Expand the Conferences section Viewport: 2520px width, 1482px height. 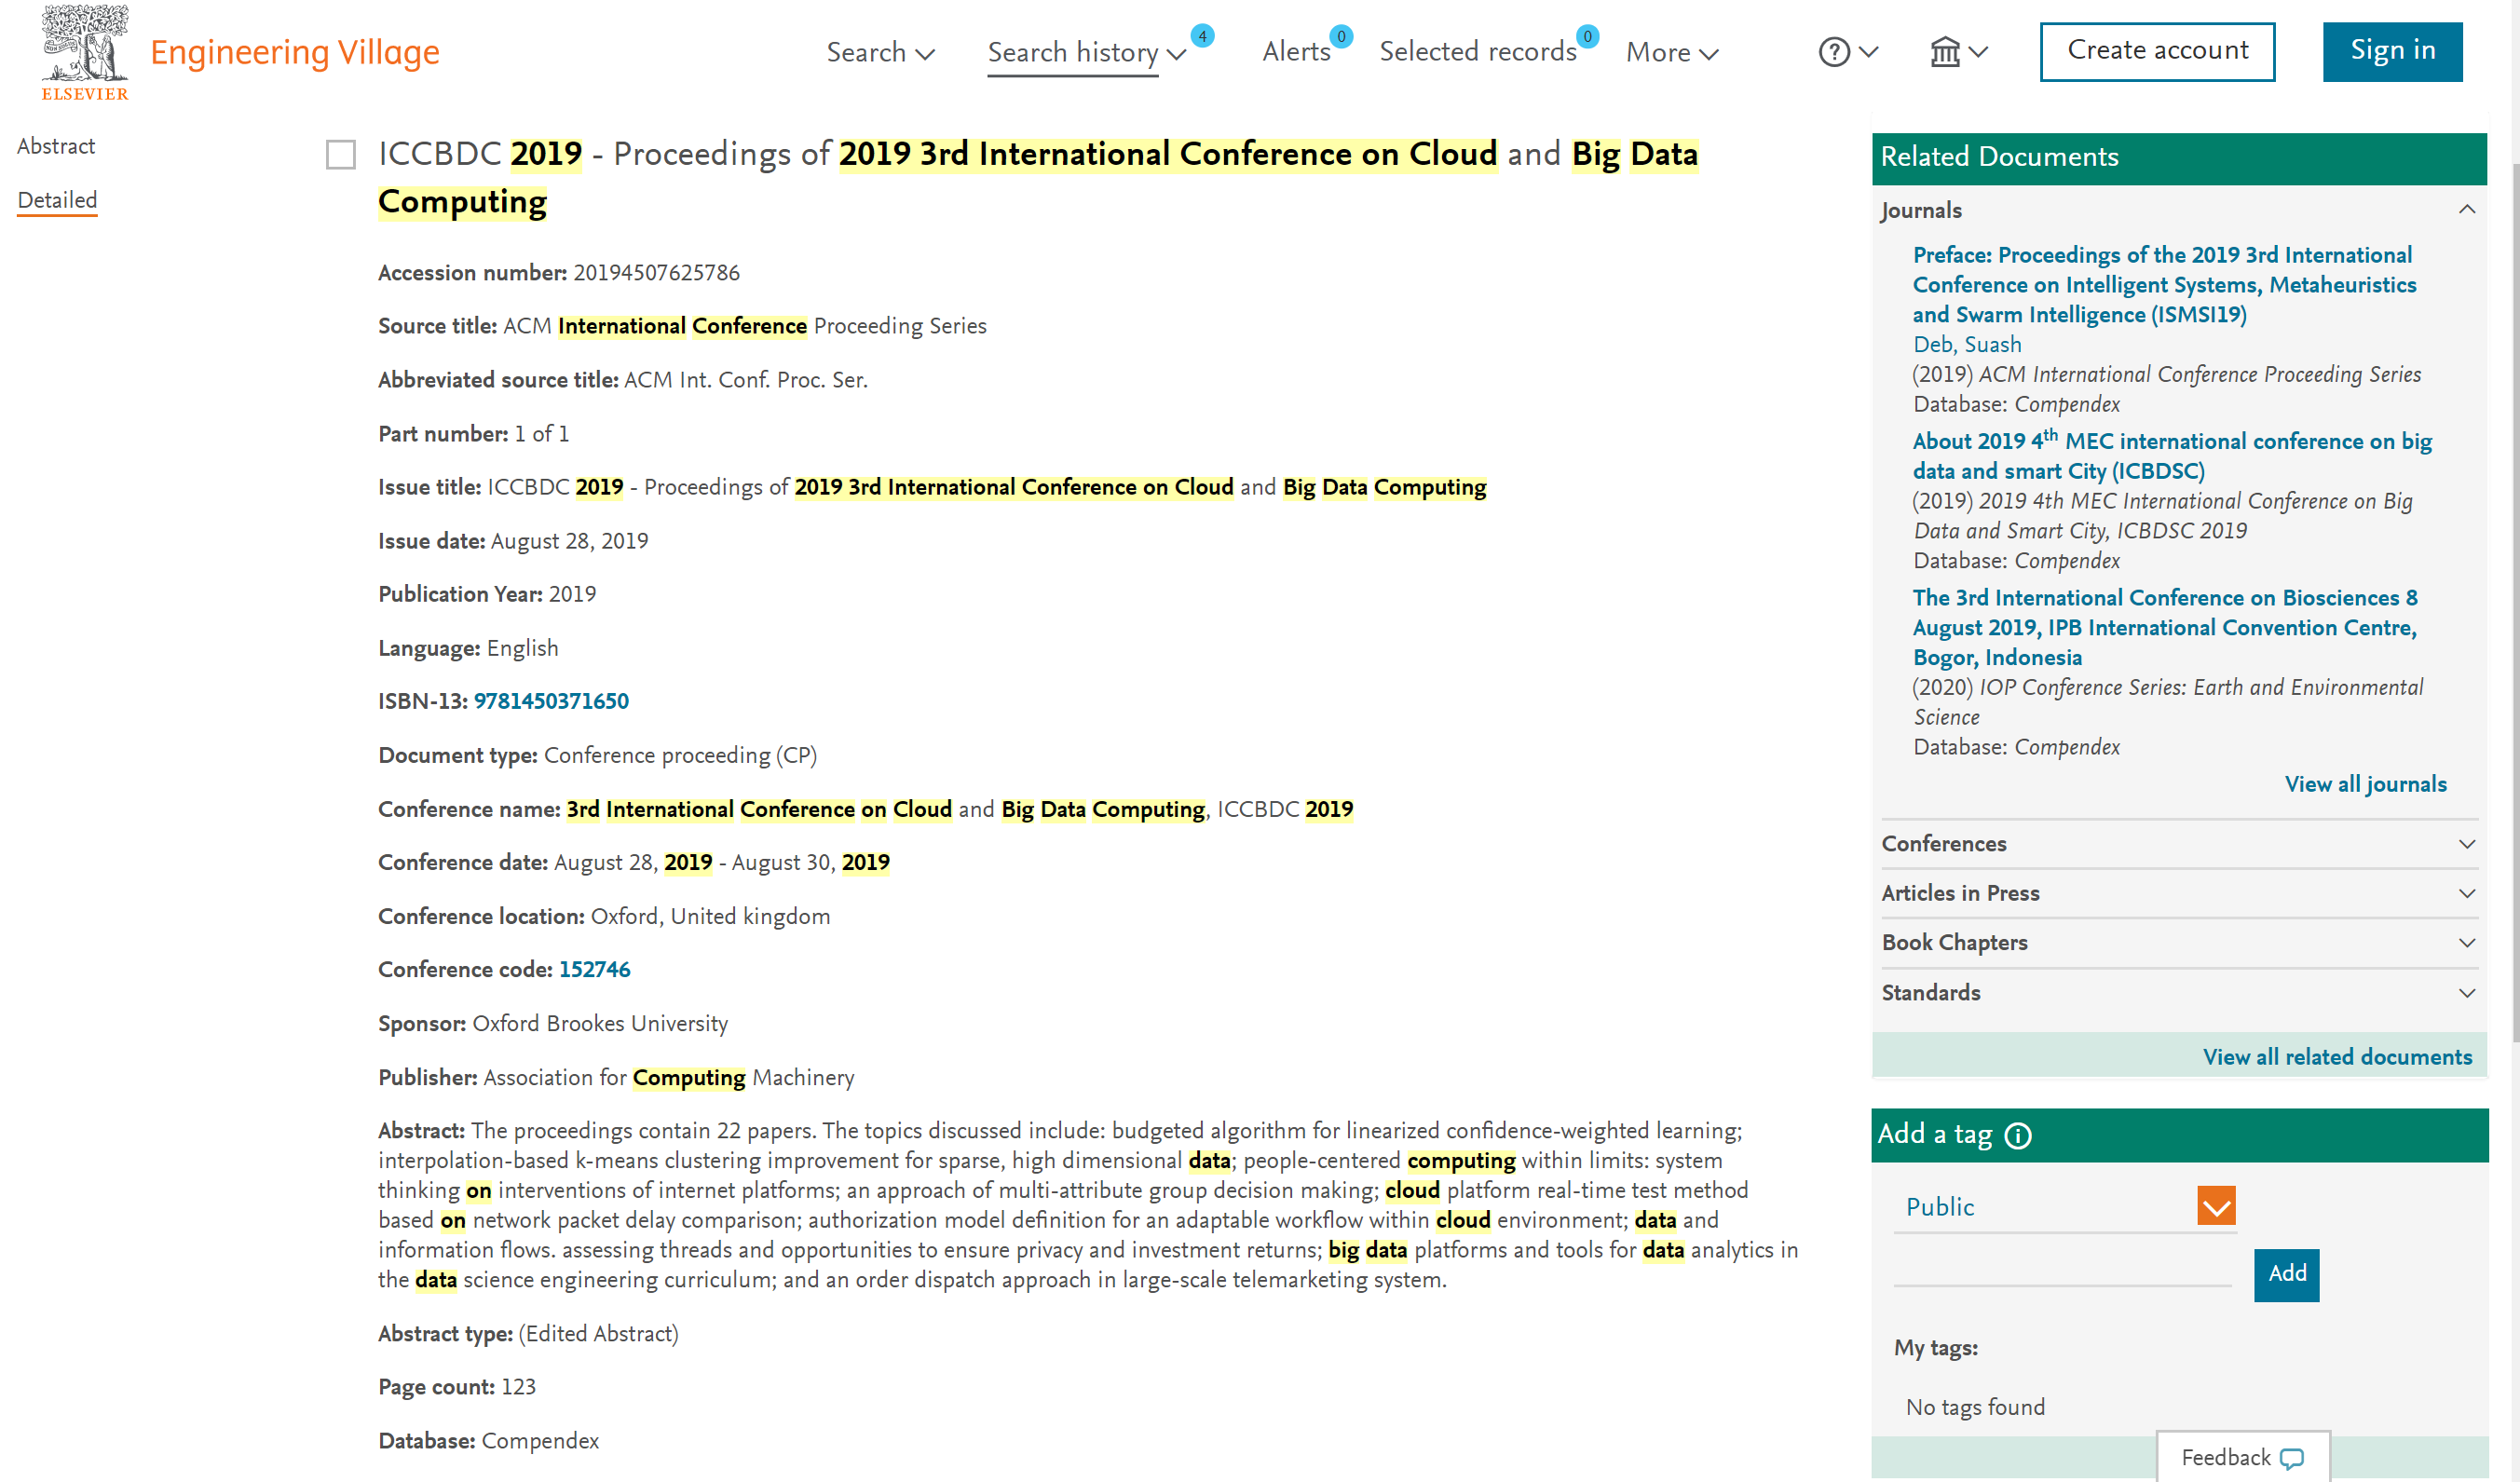coord(2466,844)
